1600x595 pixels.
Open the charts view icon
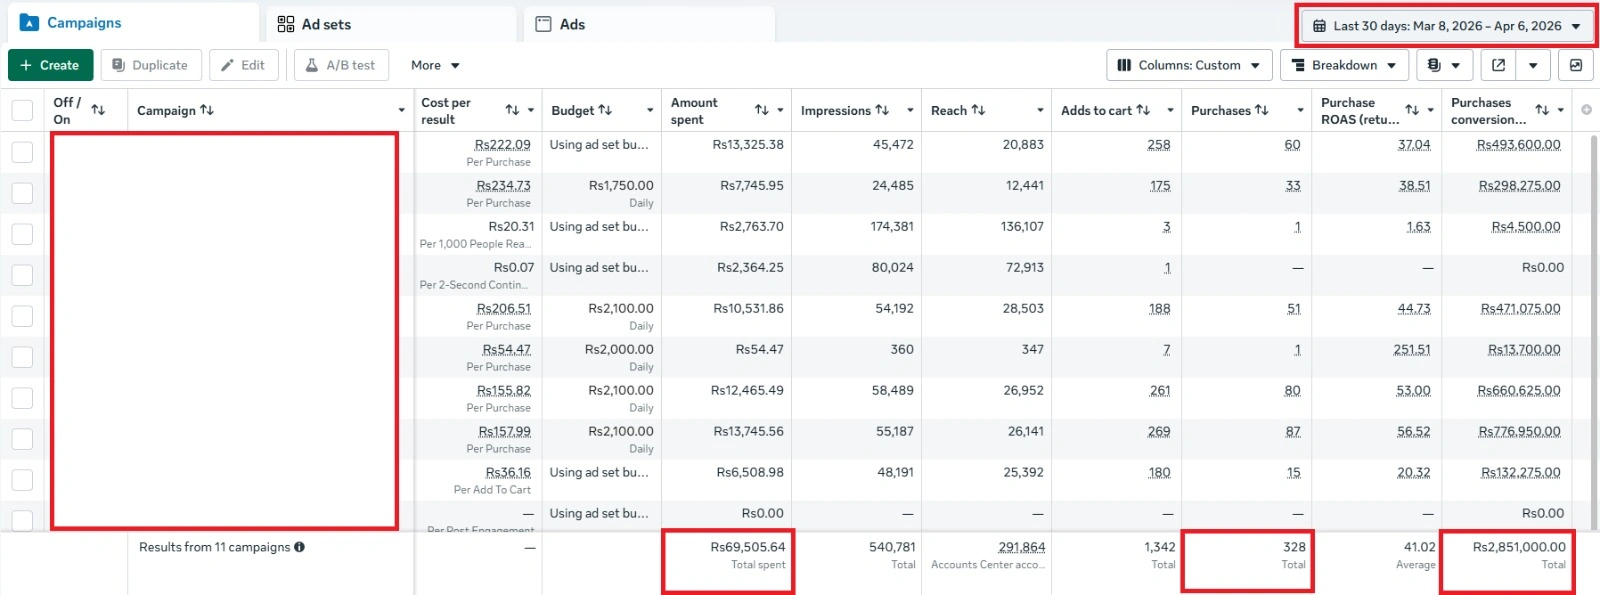1576,65
